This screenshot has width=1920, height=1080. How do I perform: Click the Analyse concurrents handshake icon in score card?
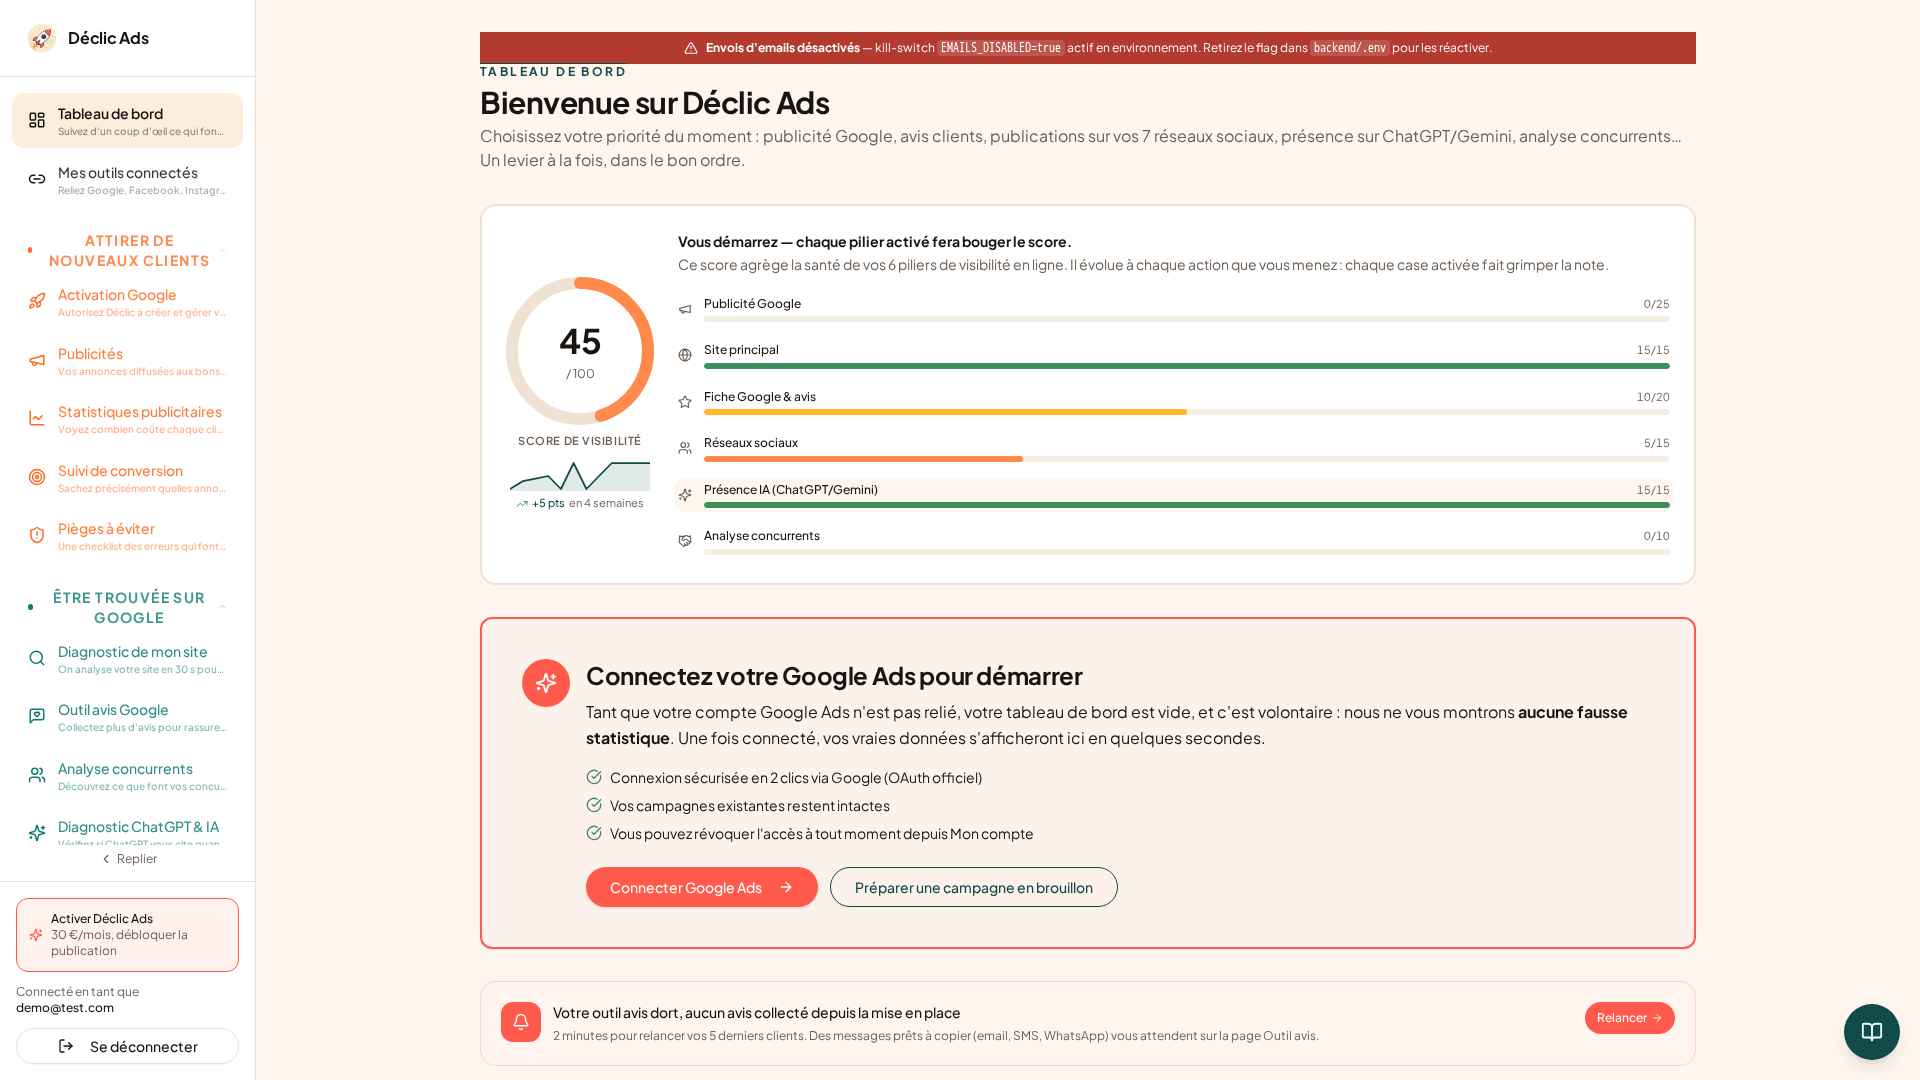pyautogui.click(x=685, y=541)
